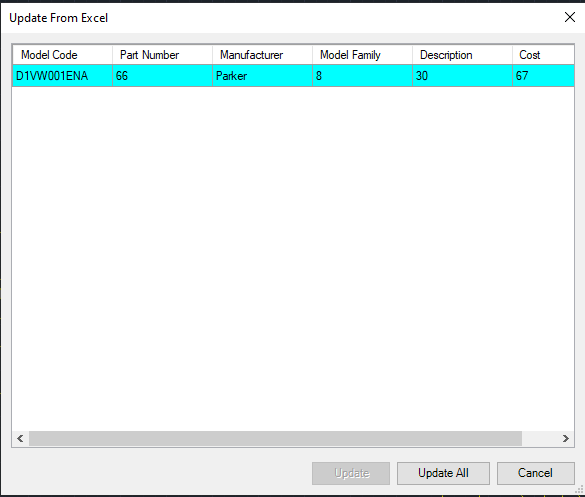Close the Update From Excel window
The image size is (585, 497).
tap(570, 17)
